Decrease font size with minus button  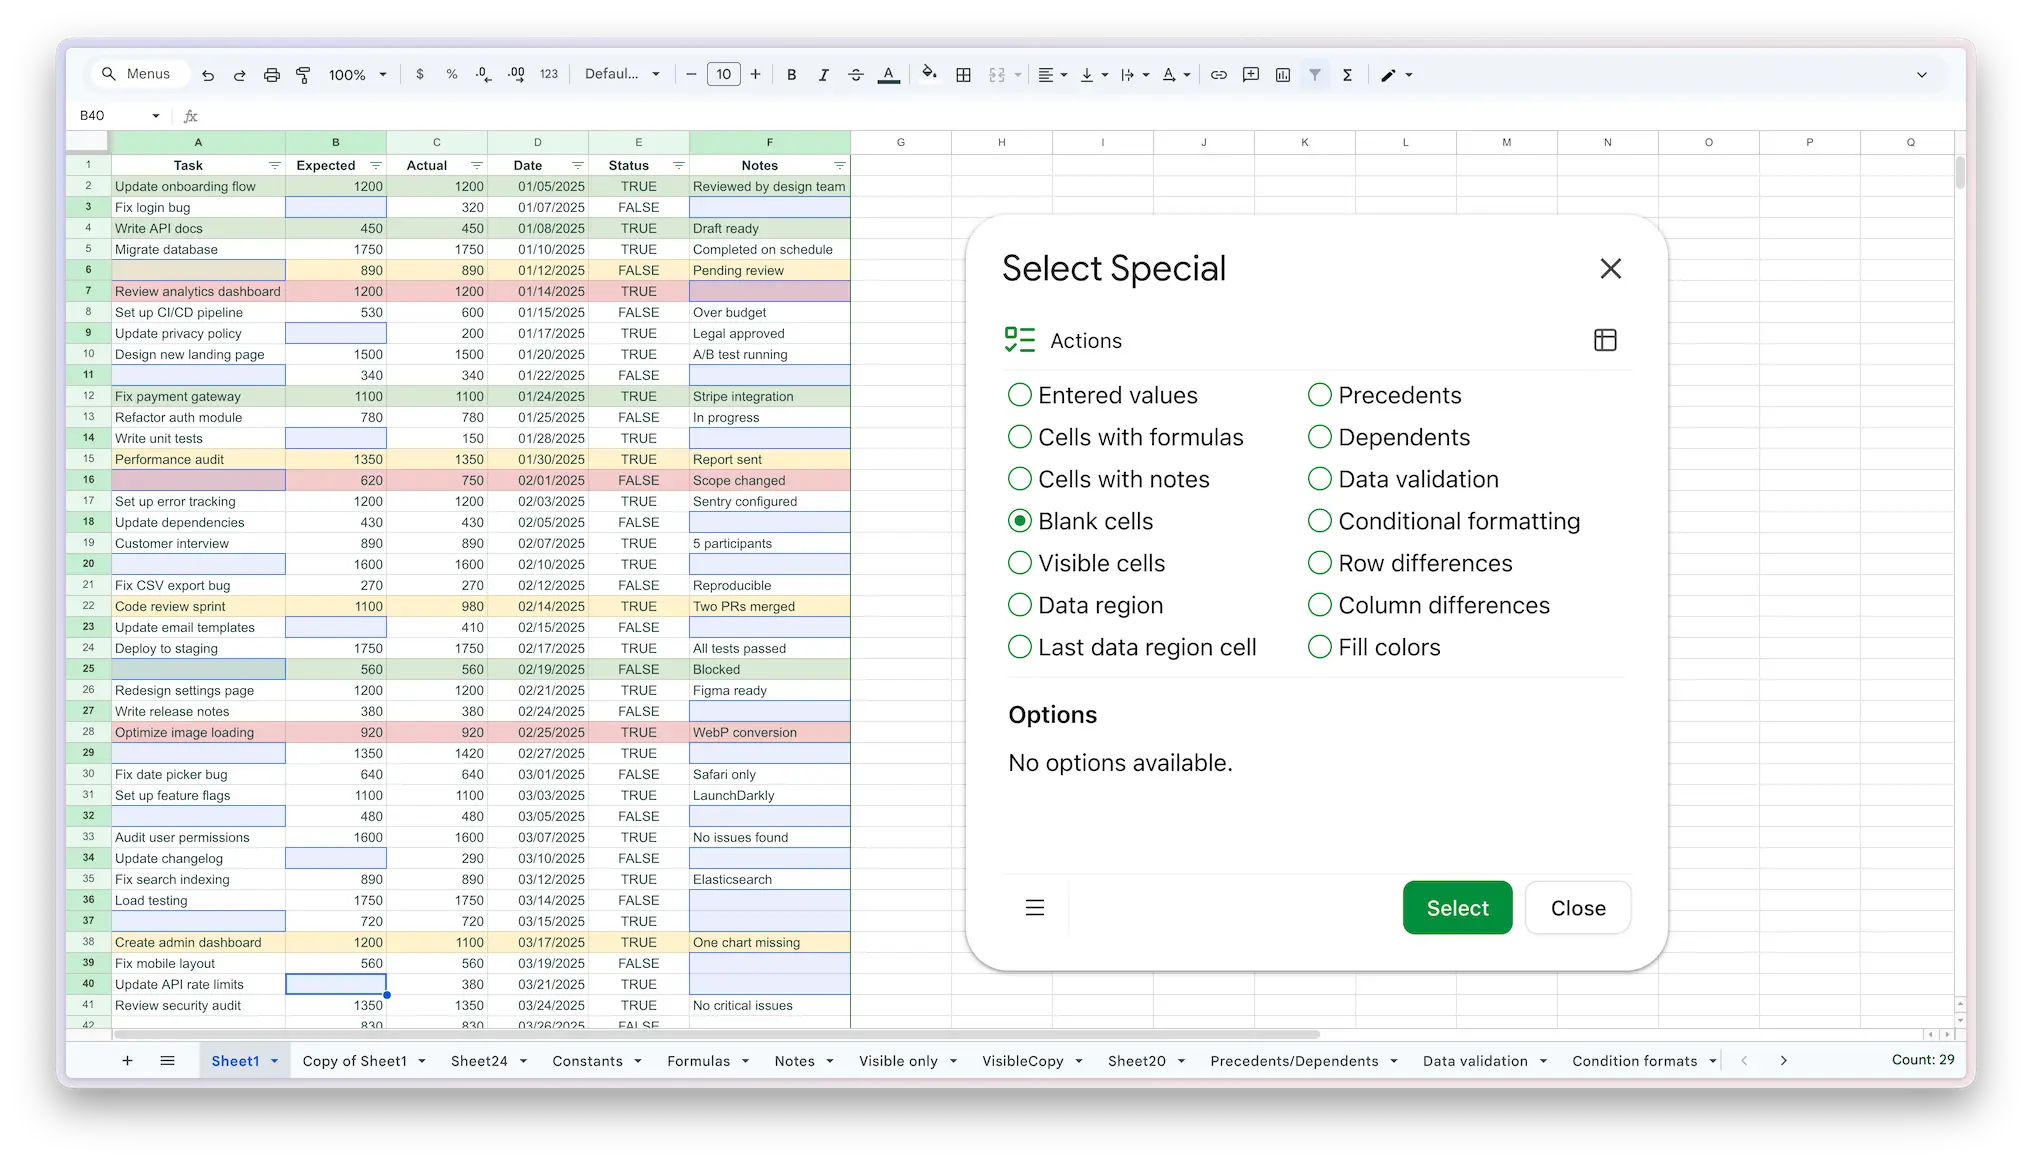click(x=691, y=75)
